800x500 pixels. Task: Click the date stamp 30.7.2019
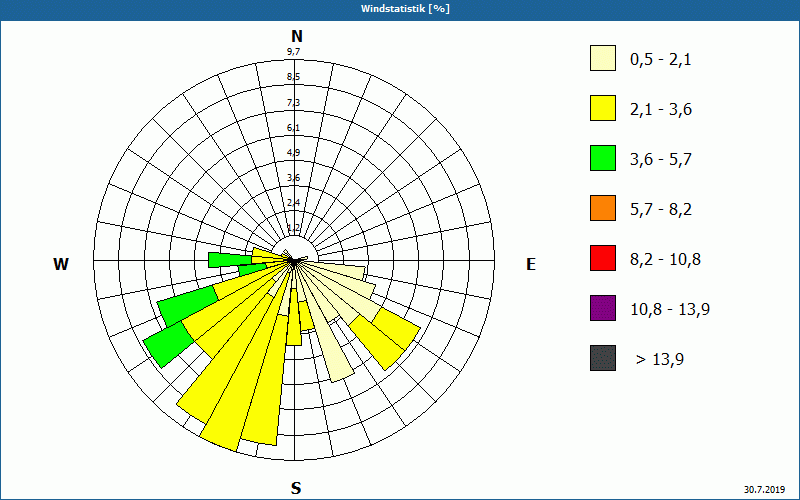click(764, 490)
